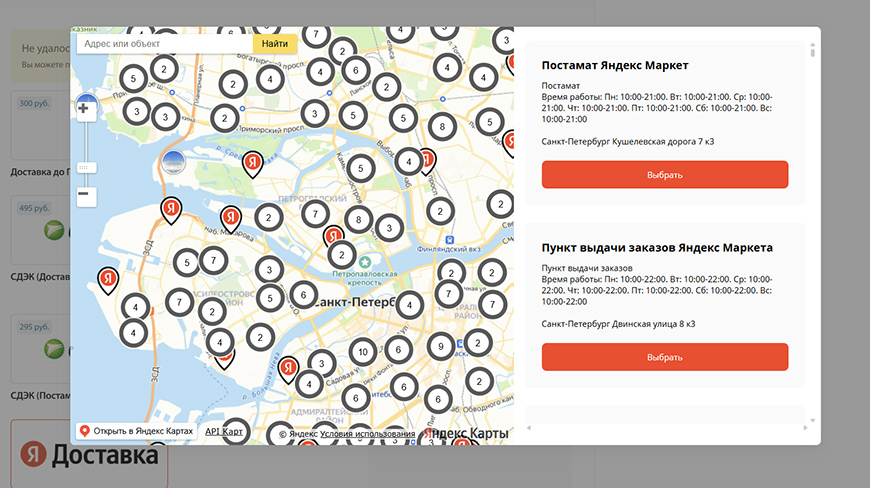Click the '495 руб.' price tag in background
The height and width of the screenshot is (488, 870).
34,209
